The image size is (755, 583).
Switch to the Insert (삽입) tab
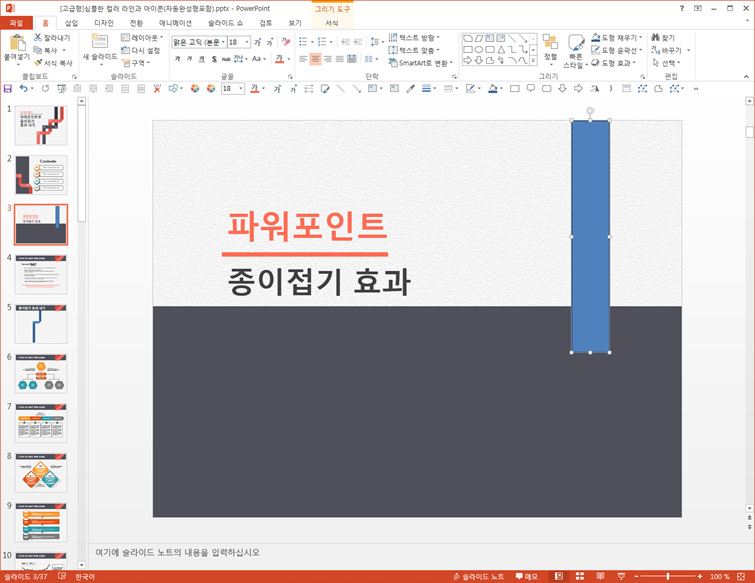71,23
